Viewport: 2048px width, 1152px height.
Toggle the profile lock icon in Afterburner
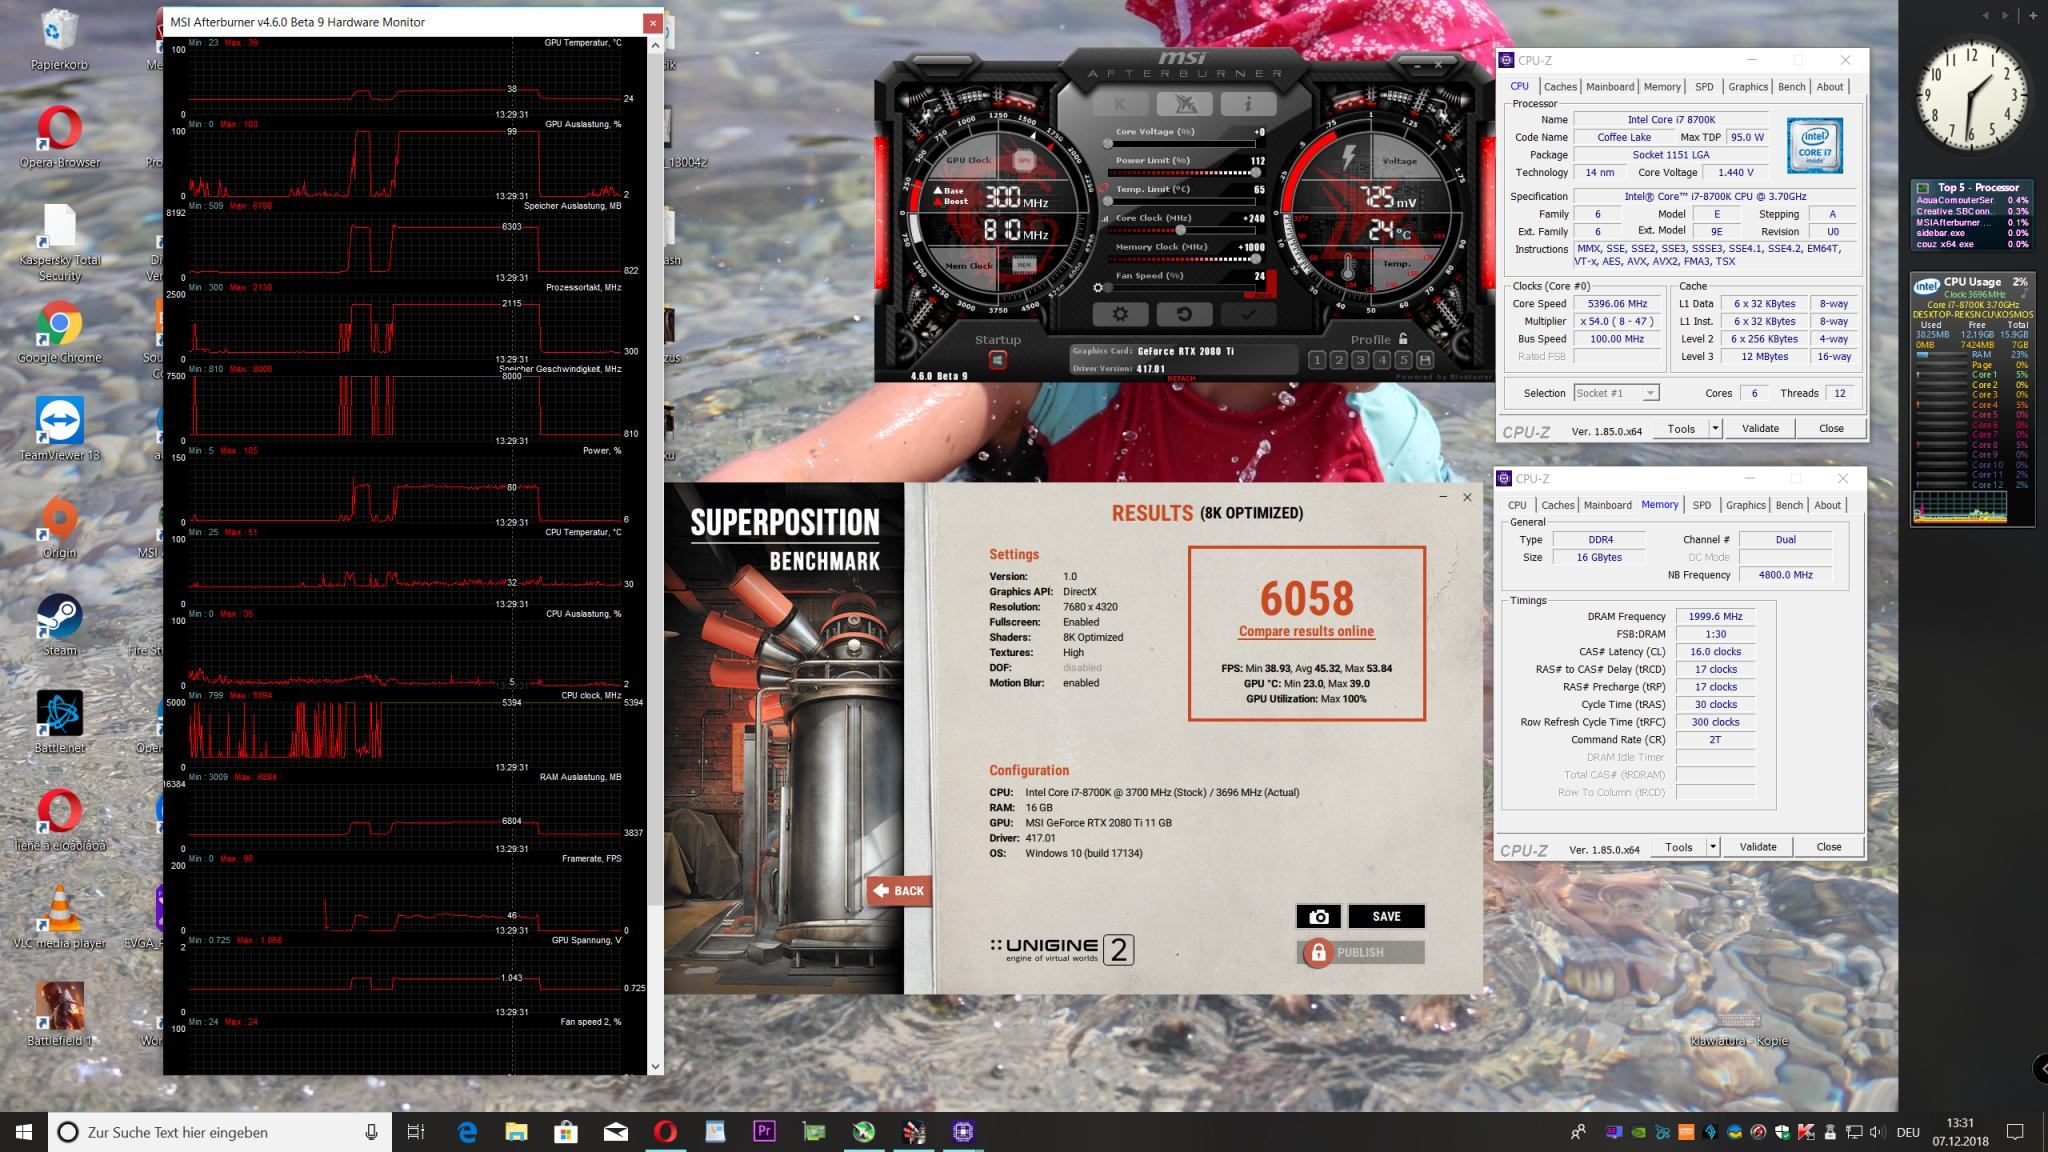tap(1403, 339)
